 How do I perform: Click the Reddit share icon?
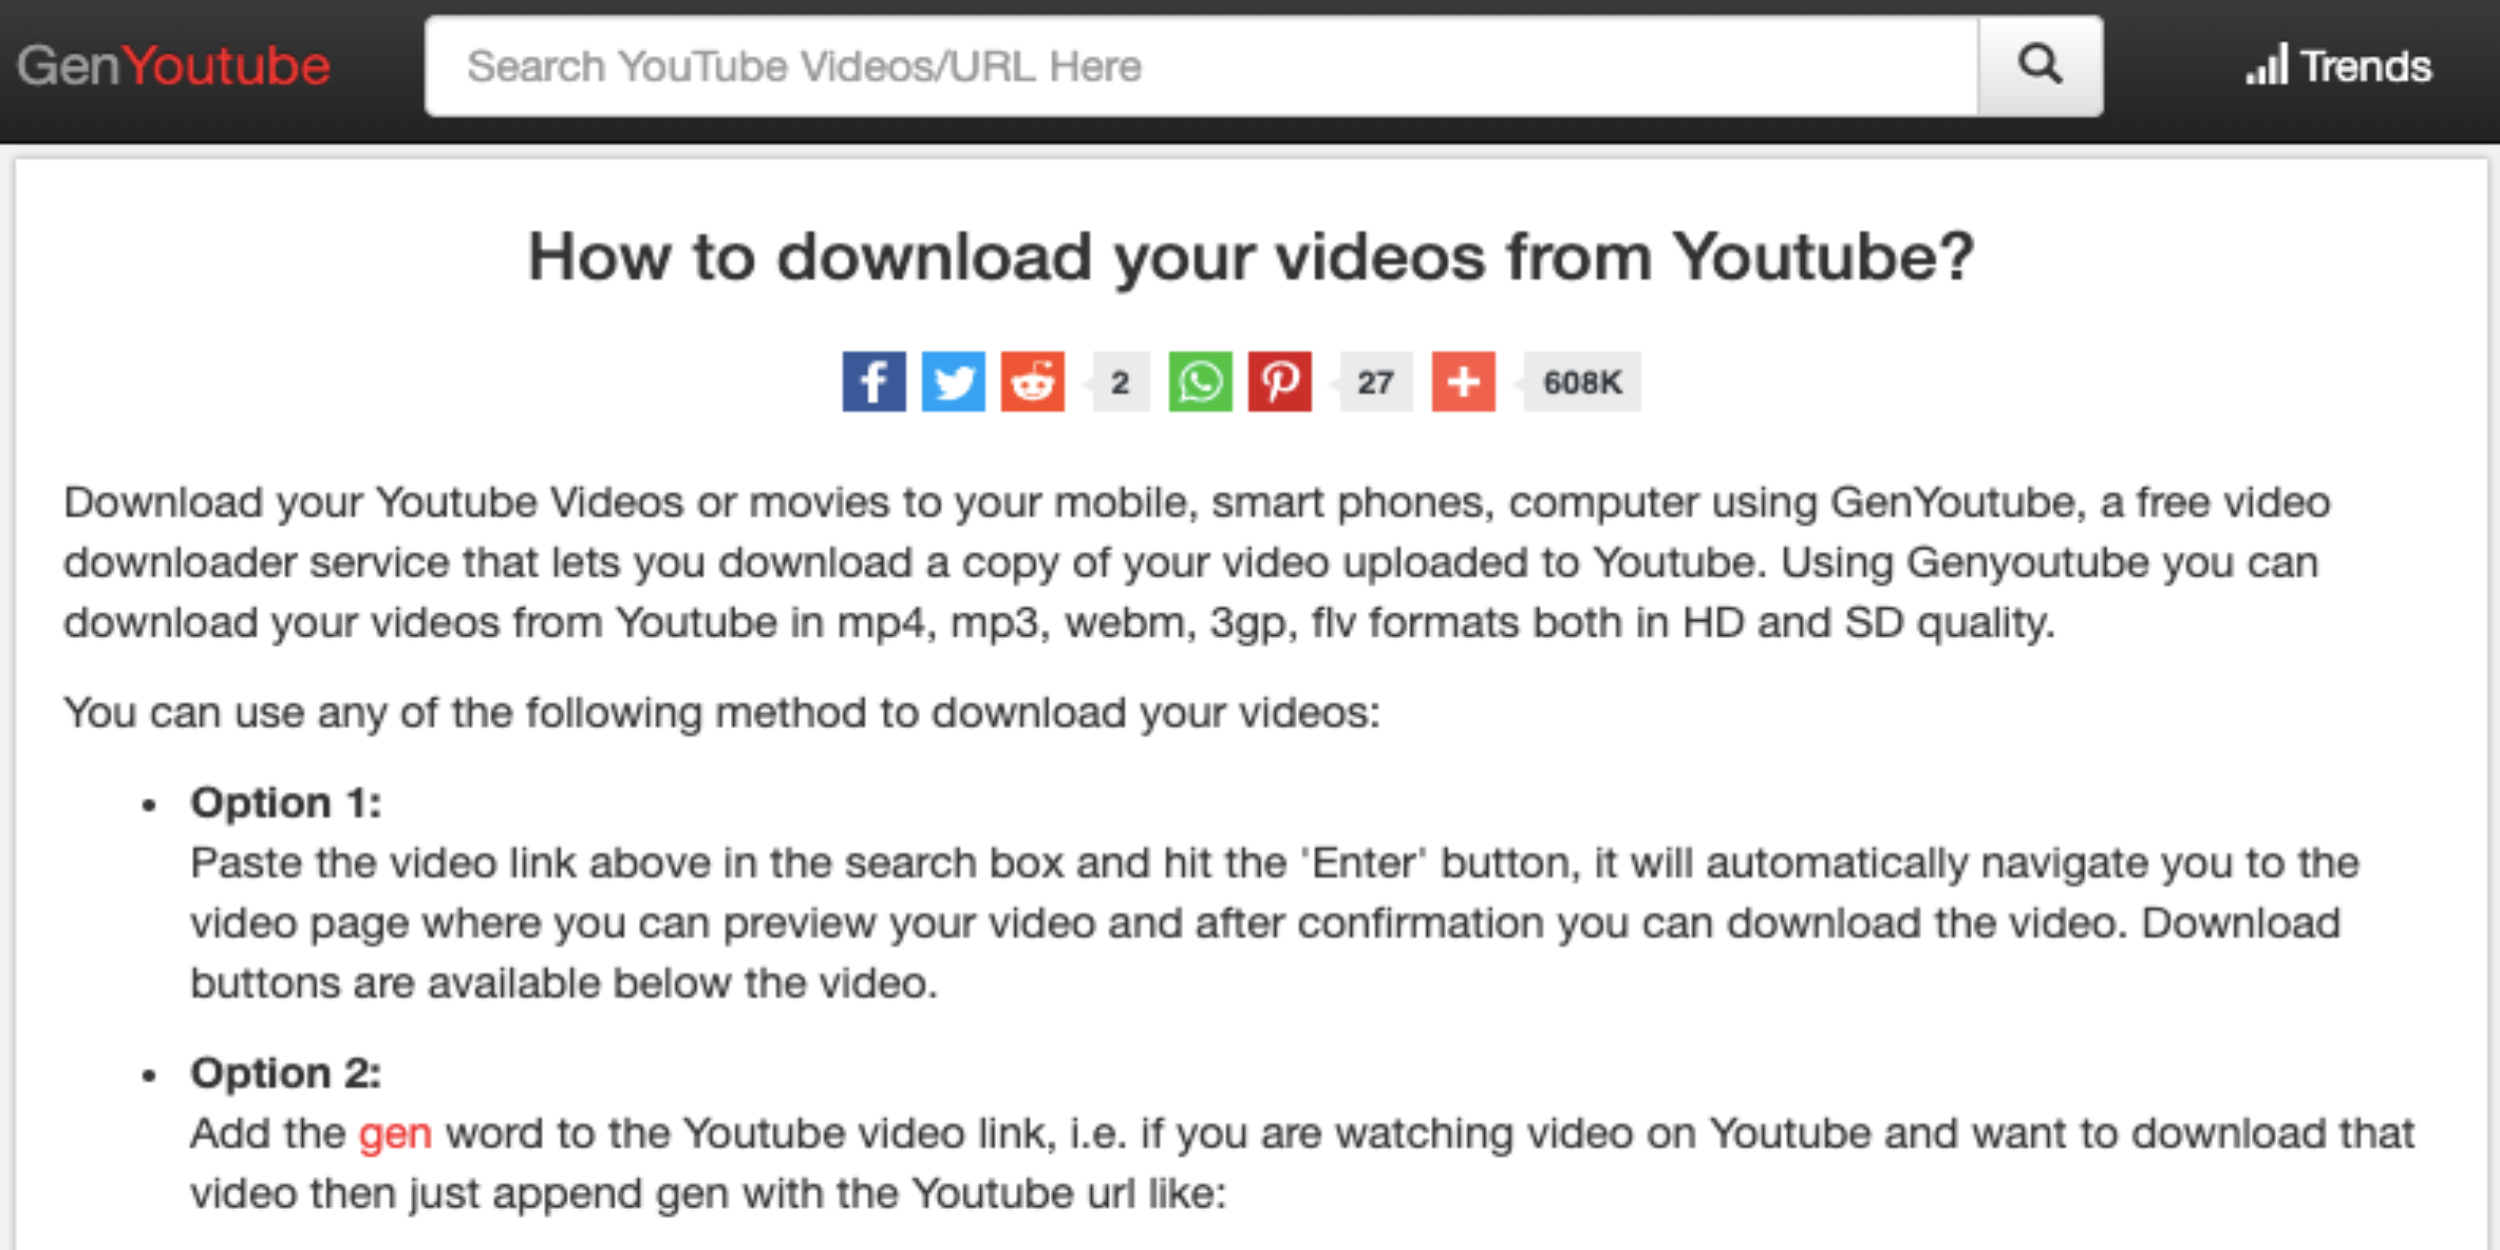click(x=1036, y=379)
